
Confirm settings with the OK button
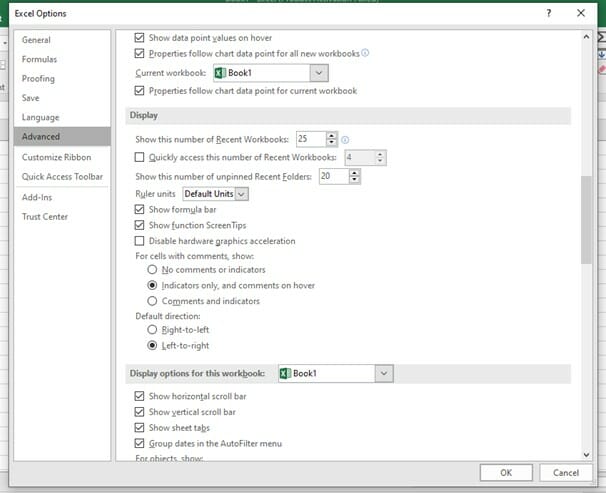click(x=506, y=473)
